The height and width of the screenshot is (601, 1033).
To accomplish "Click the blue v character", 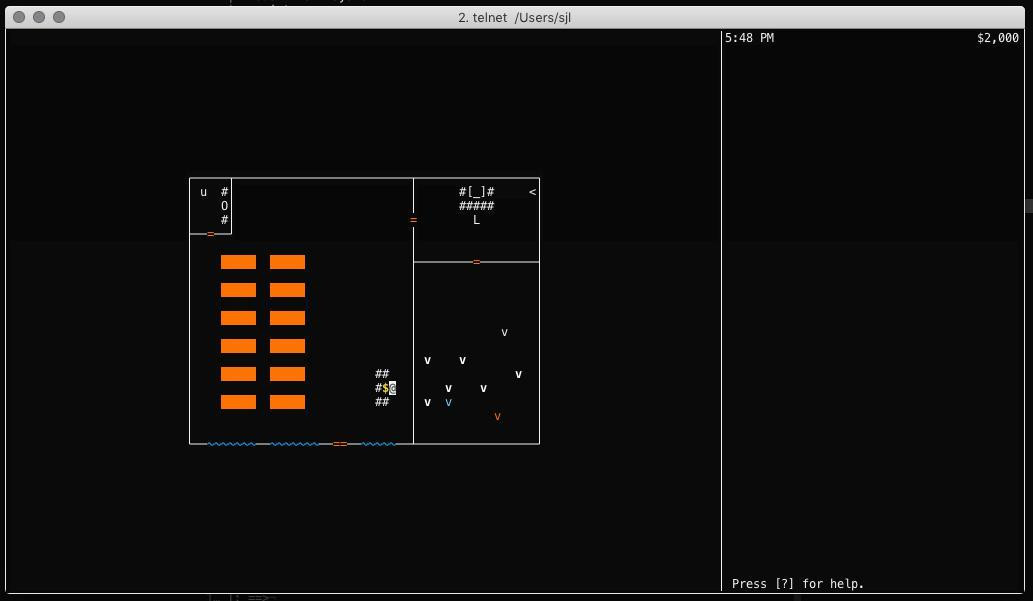I will pyautogui.click(x=449, y=403).
